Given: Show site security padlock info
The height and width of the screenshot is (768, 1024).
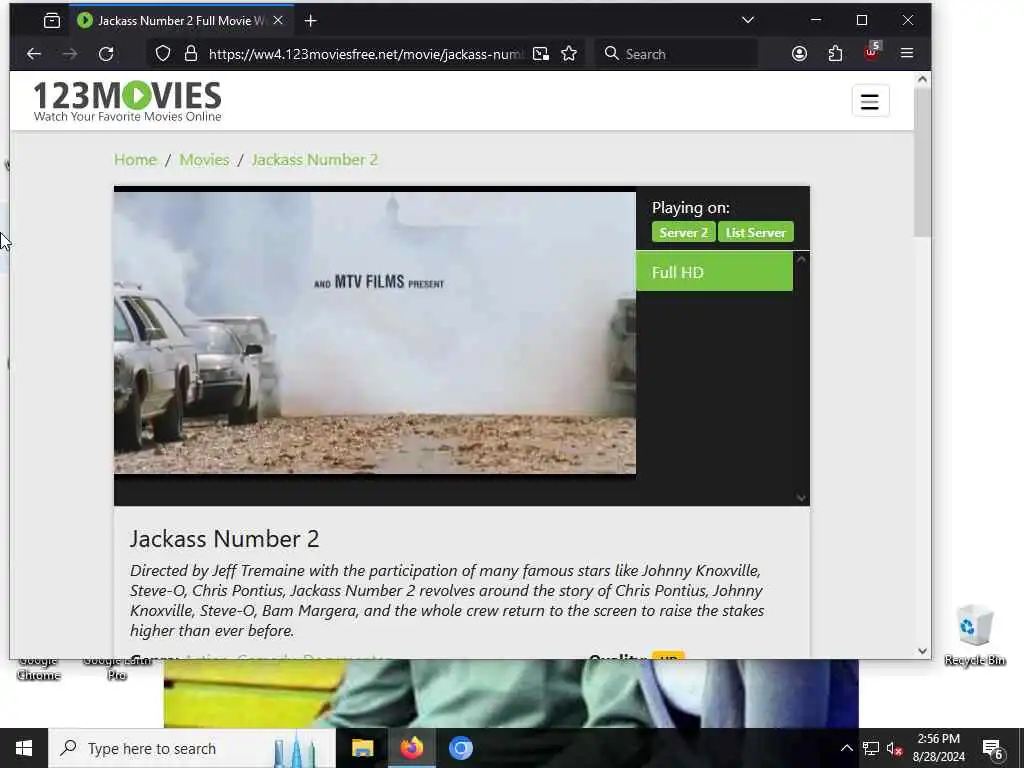Looking at the screenshot, I should [x=191, y=54].
